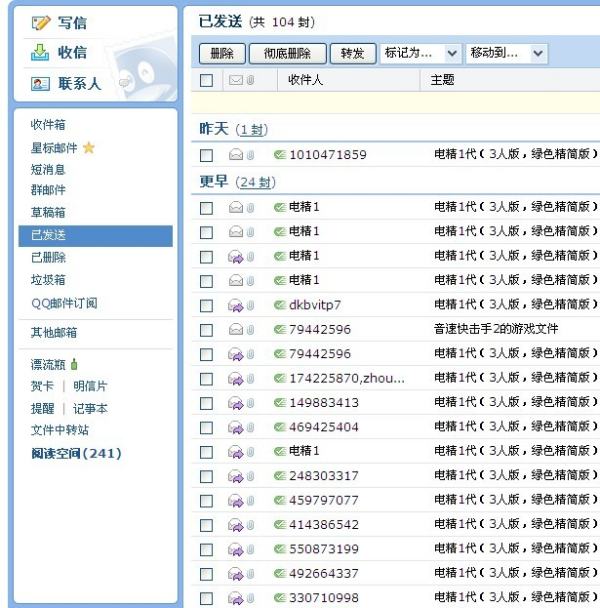Click envelope icon in list header
The width and height of the screenshot is (600, 608).
tap(235, 80)
